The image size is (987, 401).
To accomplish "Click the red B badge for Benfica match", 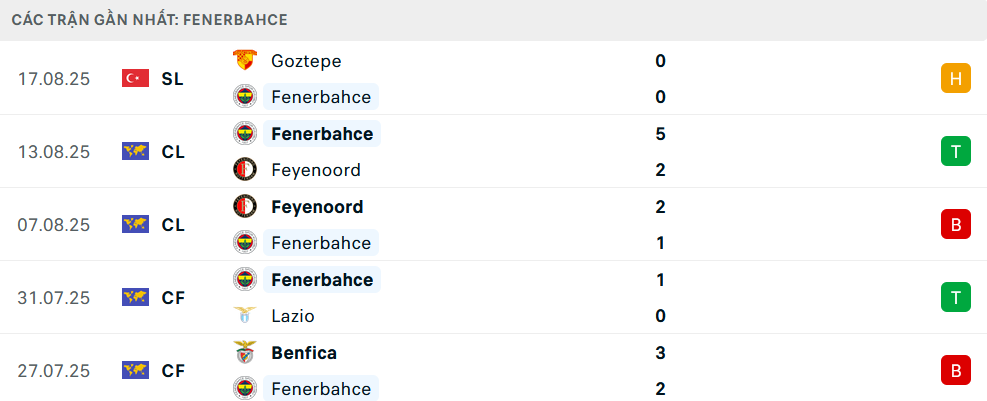I will tap(955, 371).
